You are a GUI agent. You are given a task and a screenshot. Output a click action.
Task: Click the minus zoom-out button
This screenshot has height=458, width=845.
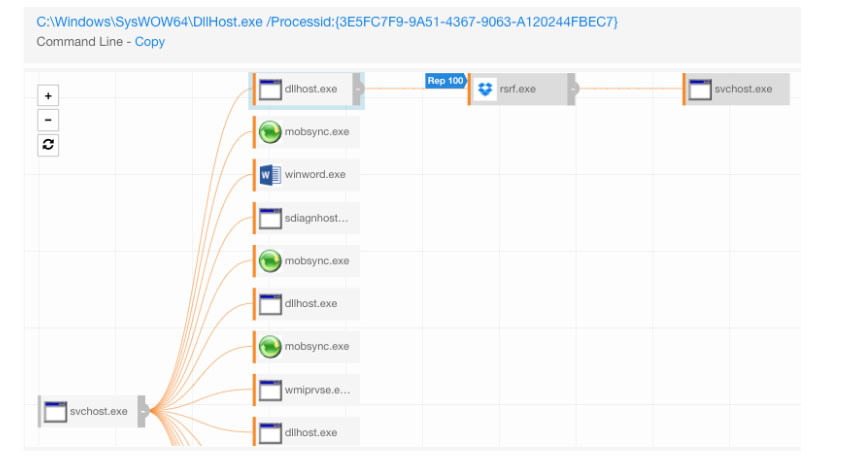[x=48, y=120]
